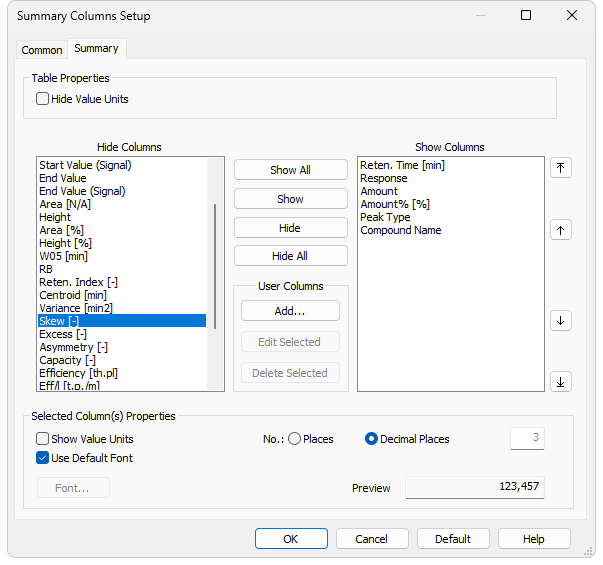Restore settings with the Default button

click(453, 538)
